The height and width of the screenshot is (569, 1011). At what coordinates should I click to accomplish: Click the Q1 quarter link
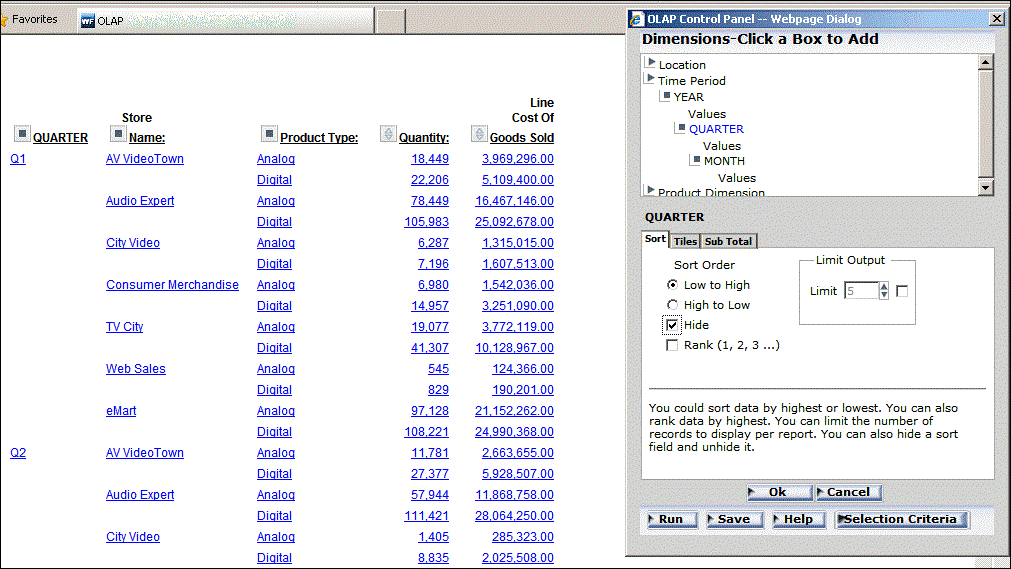pos(18,159)
